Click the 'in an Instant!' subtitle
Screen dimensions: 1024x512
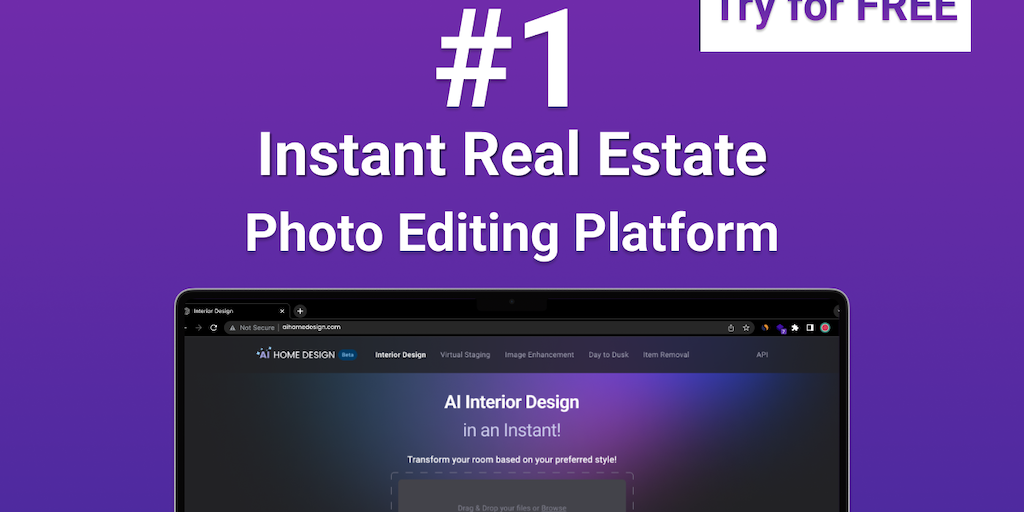point(512,430)
